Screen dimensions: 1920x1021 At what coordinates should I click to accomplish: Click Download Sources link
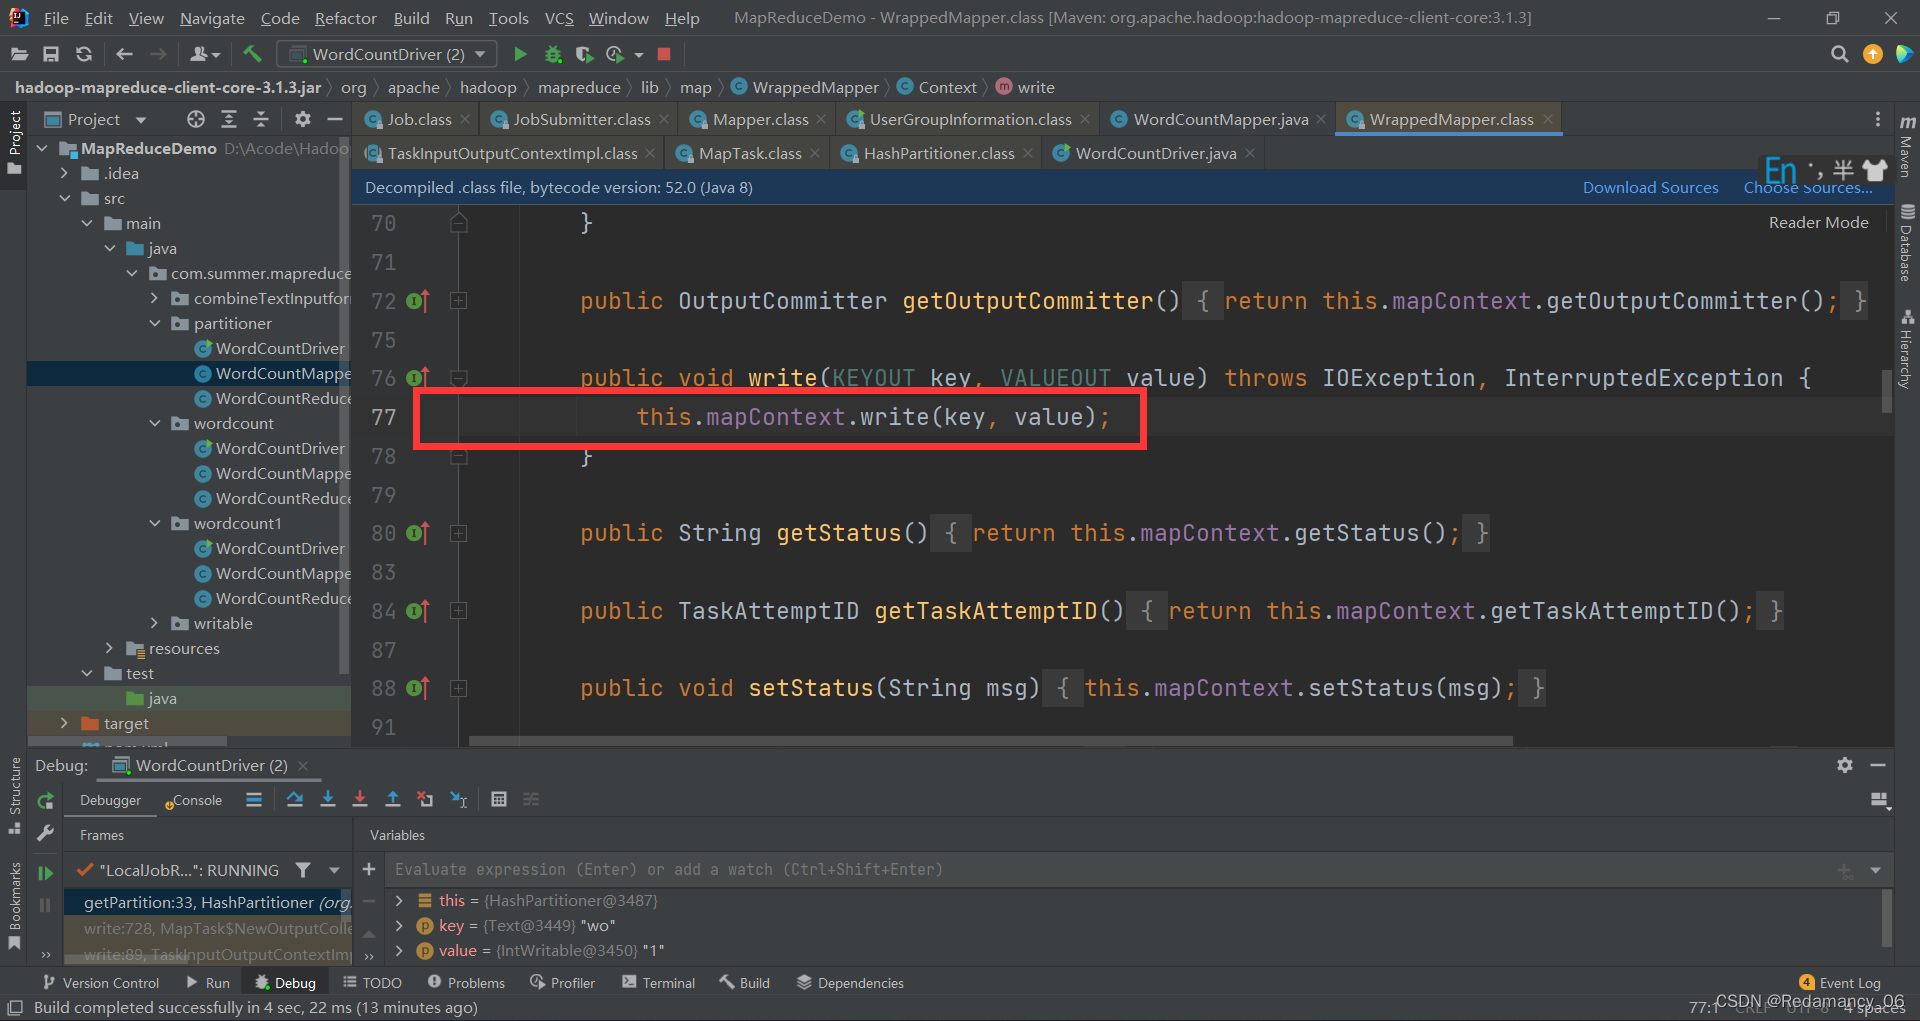(1650, 187)
